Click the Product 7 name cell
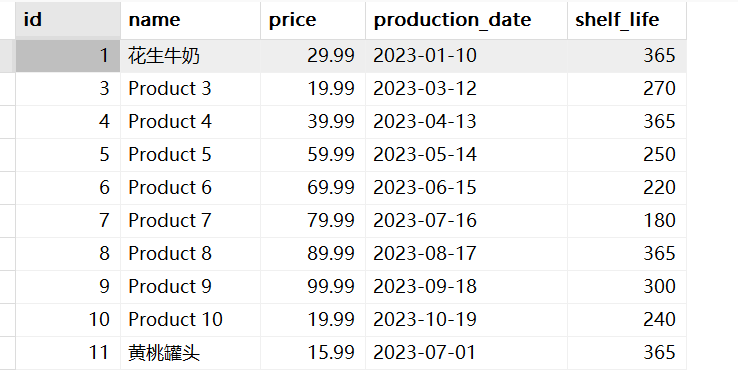Image resolution: width=738 pixels, height=391 pixels. pyautogui.click(x=190, y=221)
